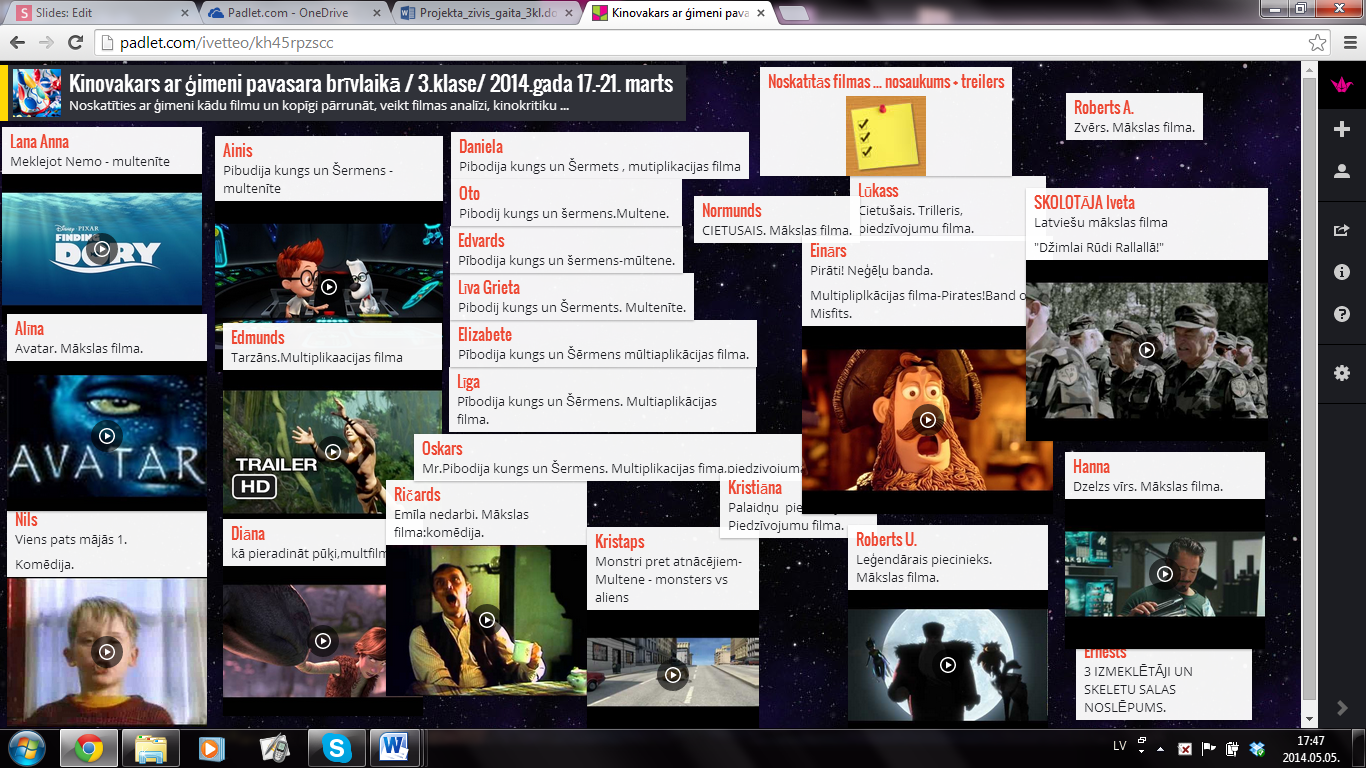Open Oskars's post

coord(608,458)
